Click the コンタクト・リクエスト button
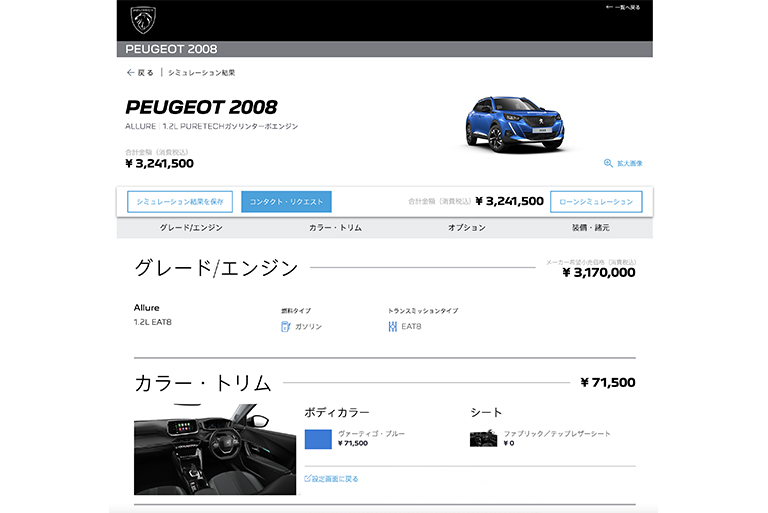The width and height of the screenshot is (768, 513). [x=287, y=201]
